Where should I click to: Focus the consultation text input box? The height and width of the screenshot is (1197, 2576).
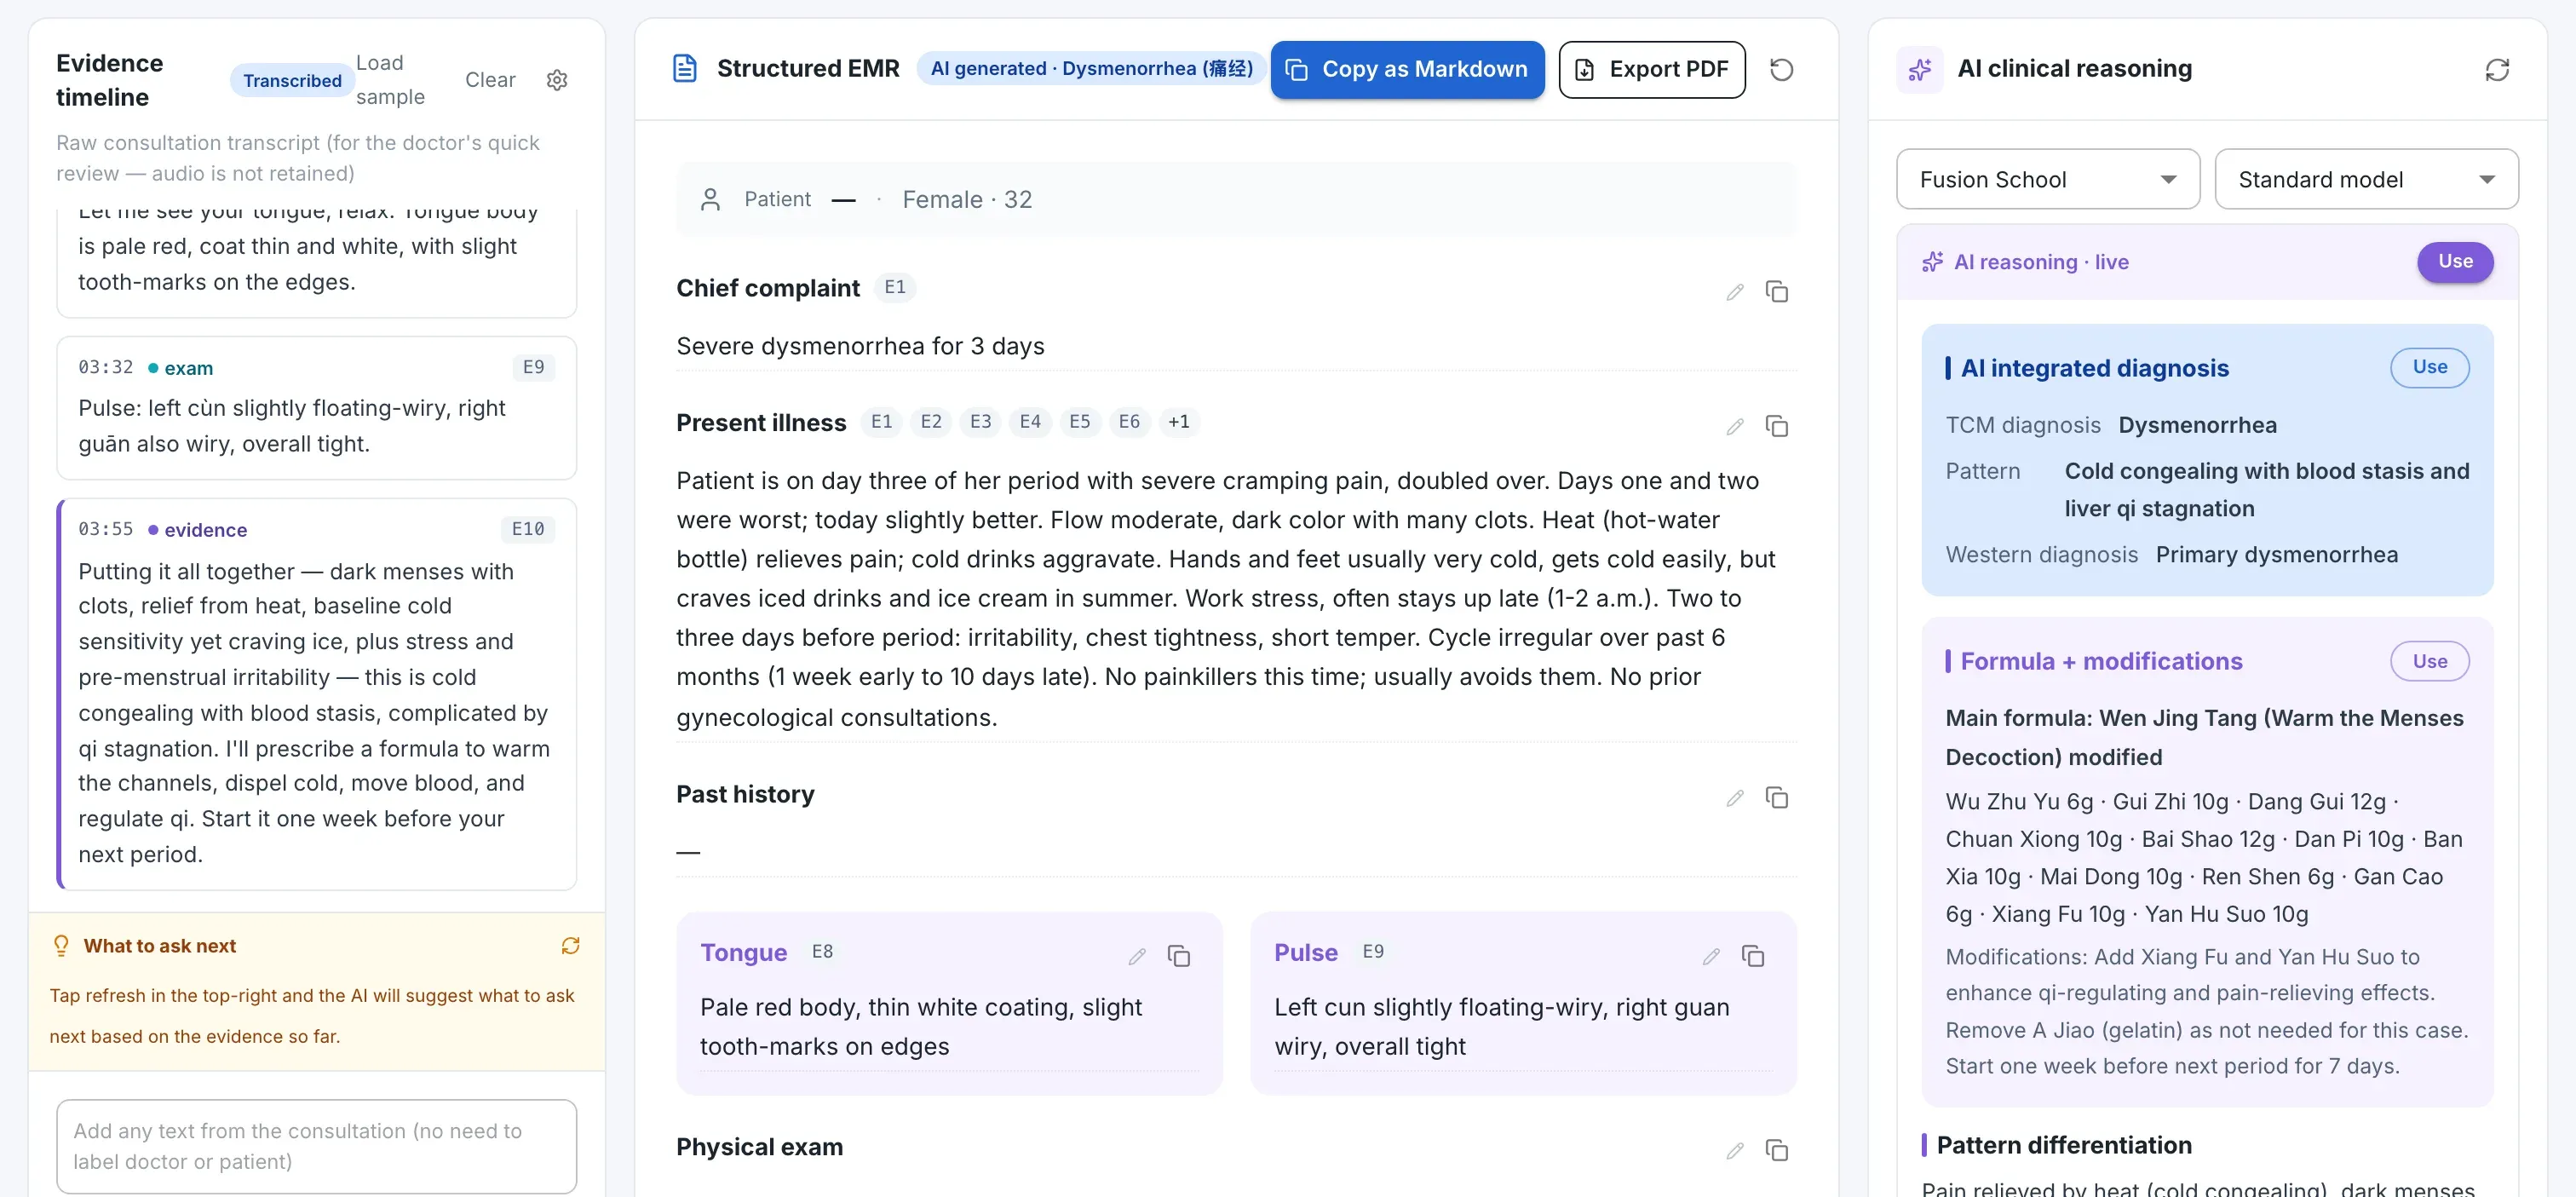click(316, 1146)
